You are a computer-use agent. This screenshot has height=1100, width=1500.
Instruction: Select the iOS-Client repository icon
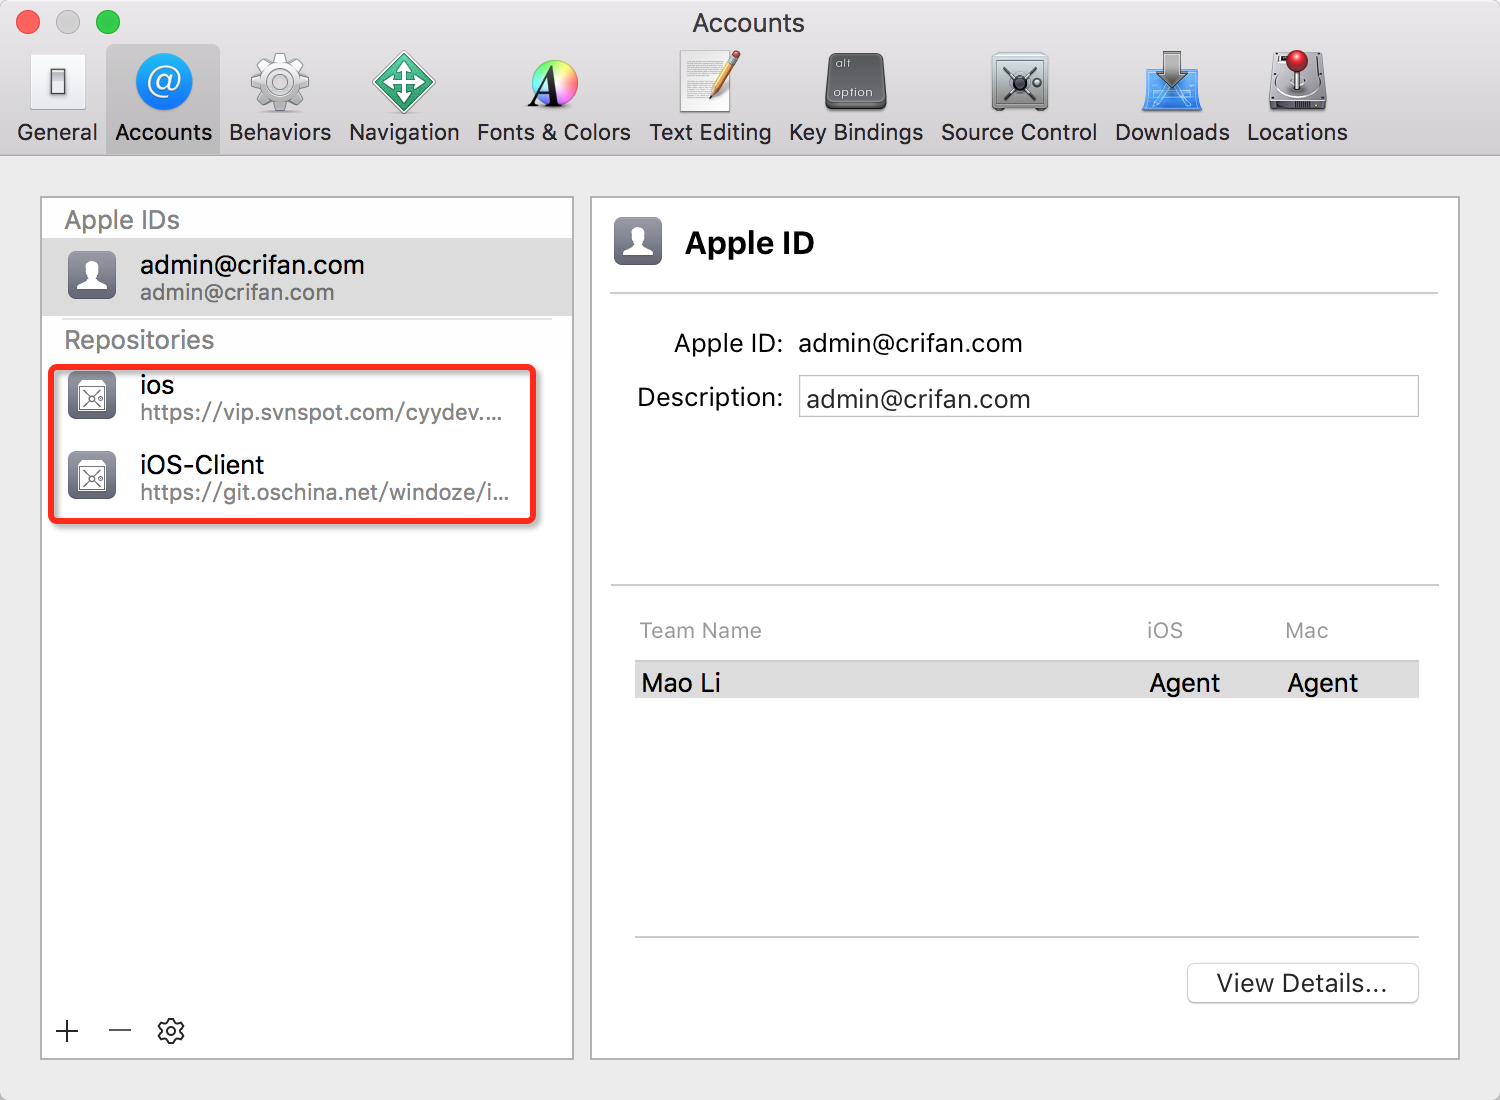(x=92, y=476)
